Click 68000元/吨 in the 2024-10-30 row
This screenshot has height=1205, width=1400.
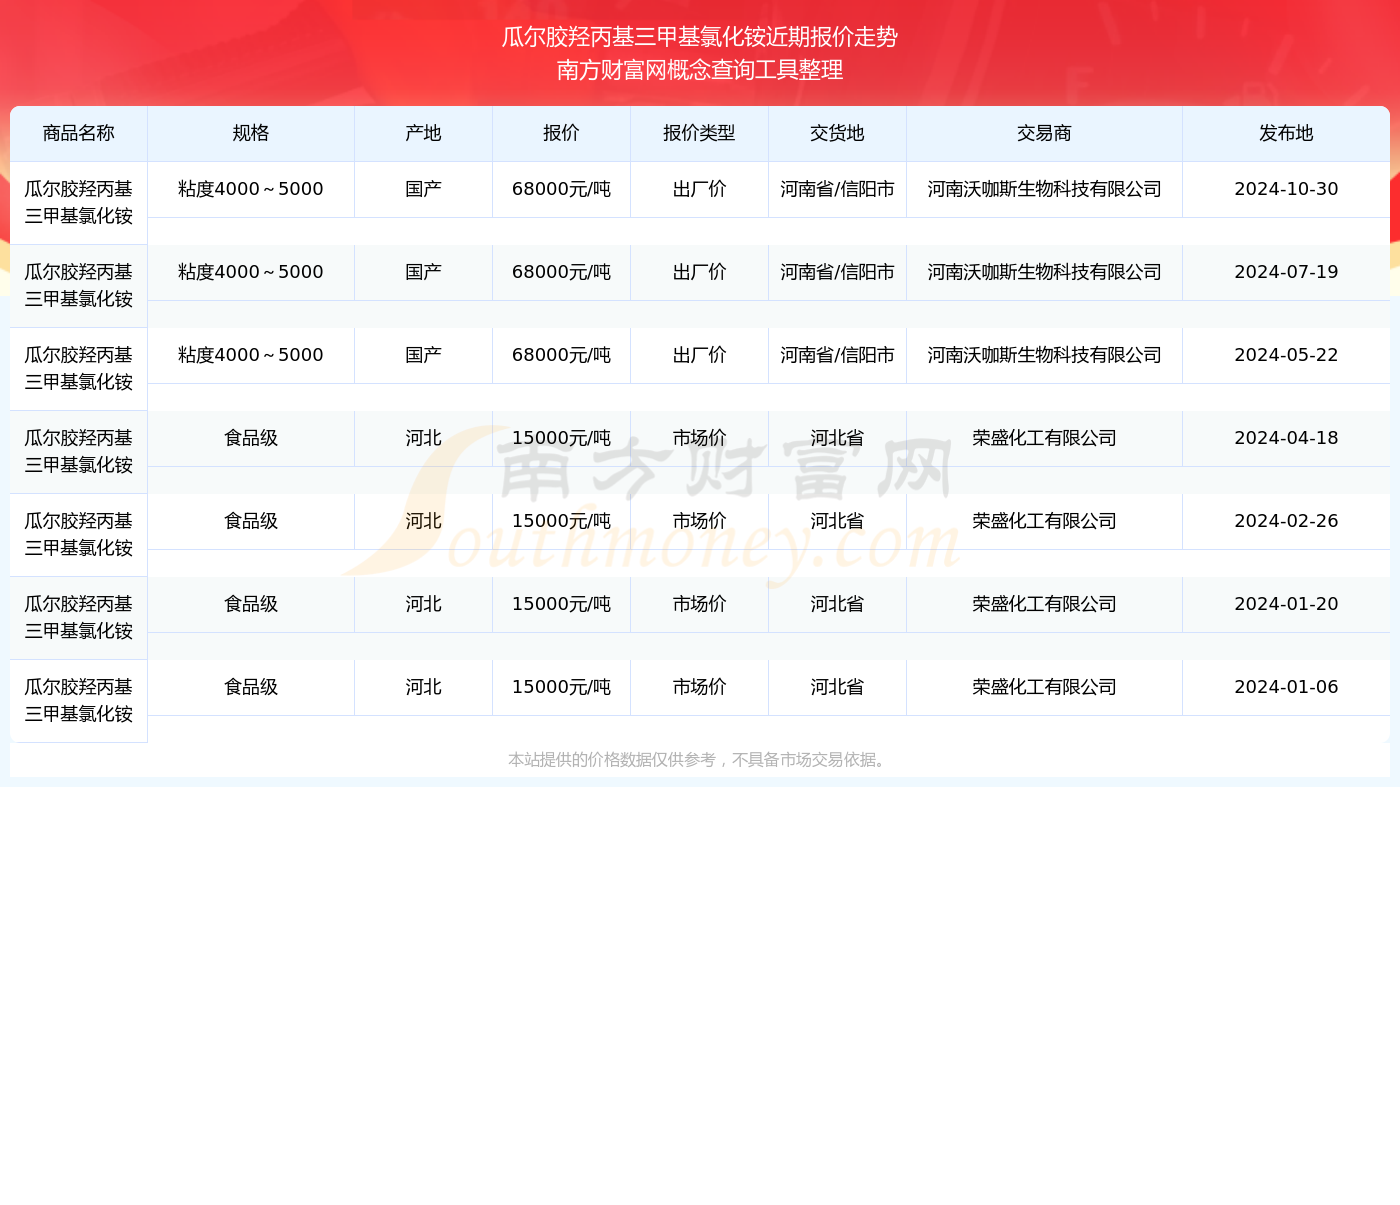coord(562,189)
